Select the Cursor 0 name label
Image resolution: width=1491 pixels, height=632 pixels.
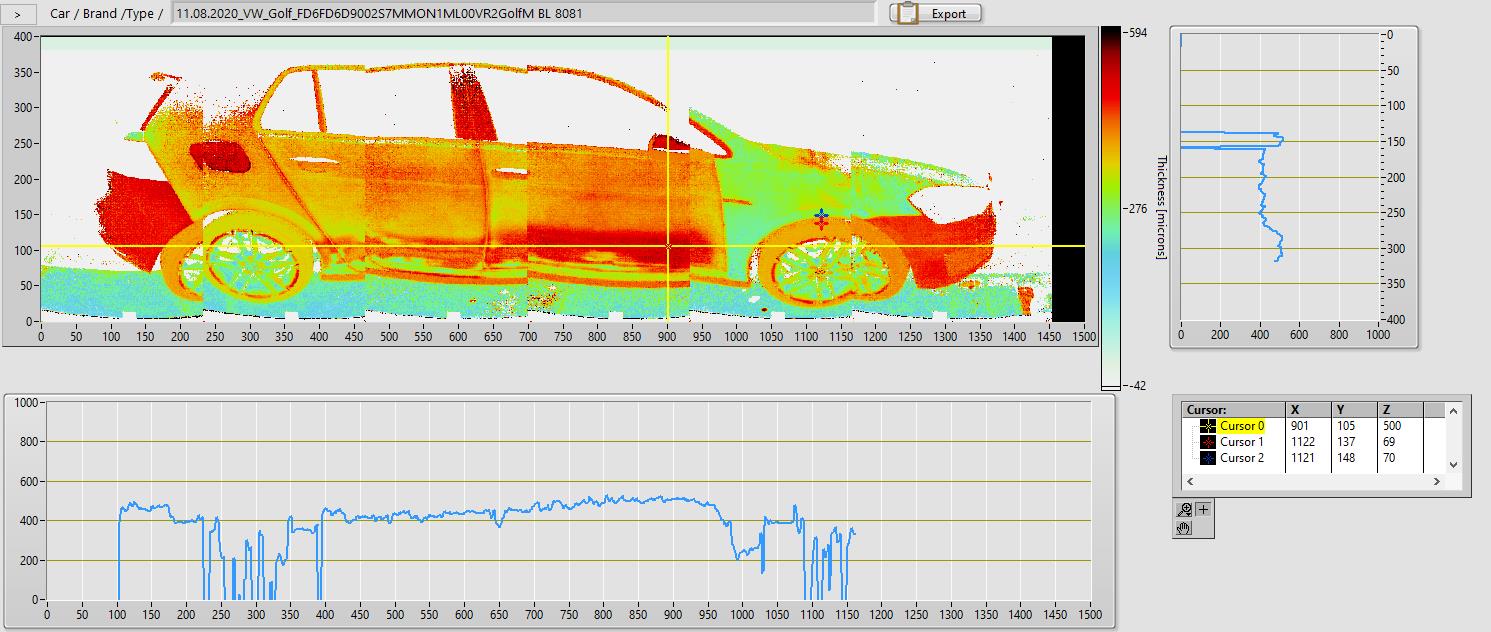pyautogui.click(x=1241, y=426)
